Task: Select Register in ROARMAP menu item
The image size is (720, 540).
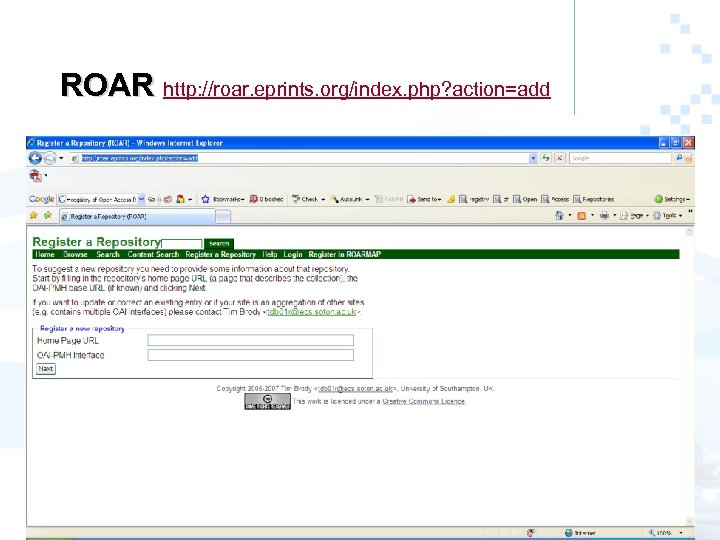Action: pos(345,254)
